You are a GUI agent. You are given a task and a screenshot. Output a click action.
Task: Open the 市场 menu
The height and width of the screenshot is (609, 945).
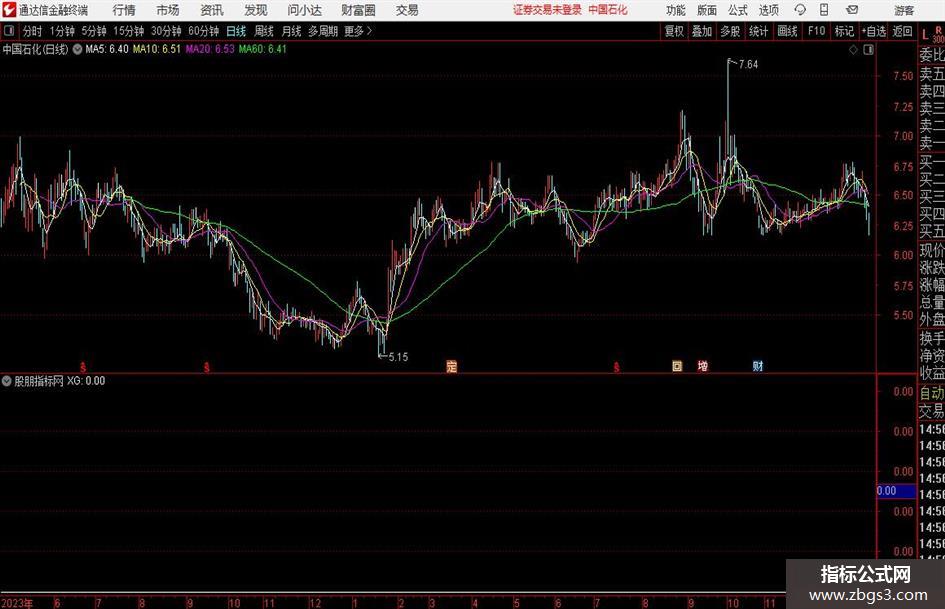tap(168, 10)
